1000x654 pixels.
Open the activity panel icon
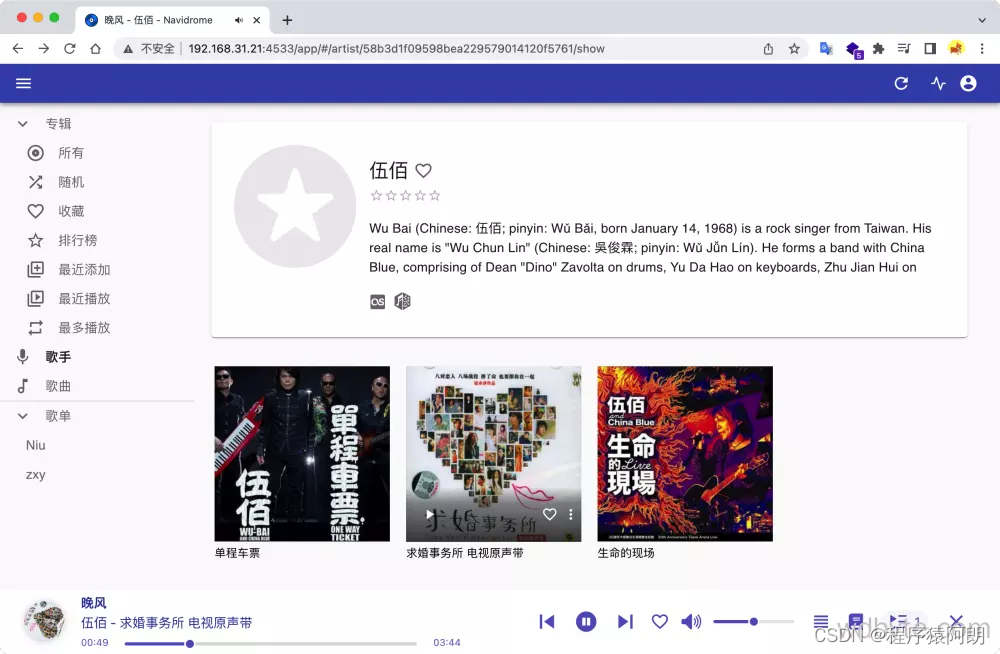[938, 84]
